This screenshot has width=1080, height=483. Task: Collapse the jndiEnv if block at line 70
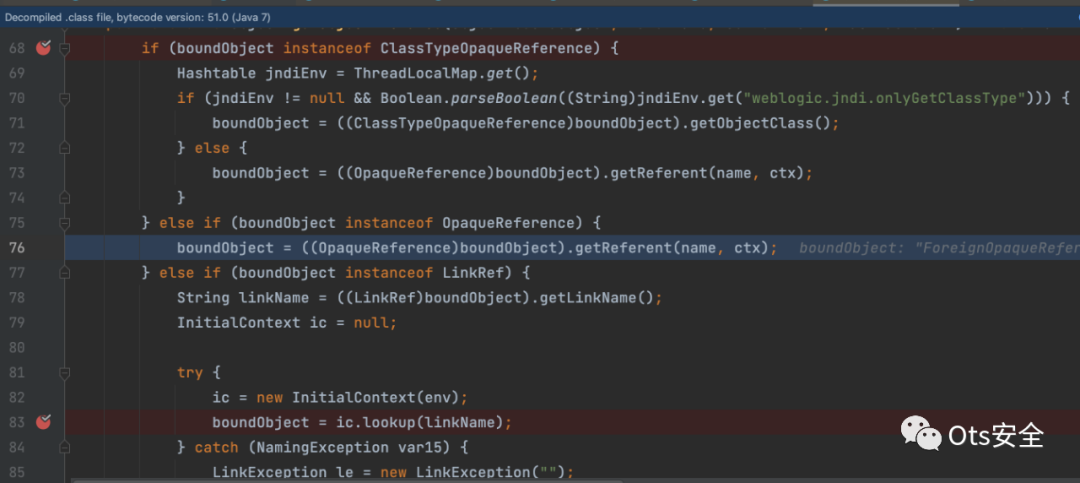coord(65,99)
